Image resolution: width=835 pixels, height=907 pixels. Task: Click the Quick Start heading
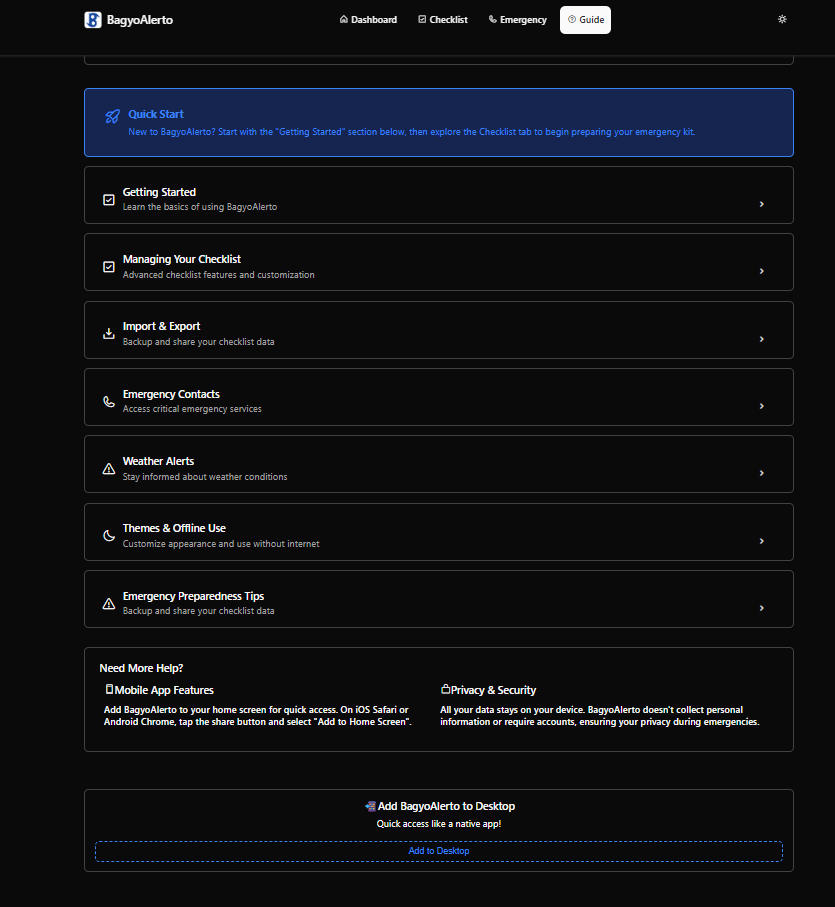coord(156,114)
